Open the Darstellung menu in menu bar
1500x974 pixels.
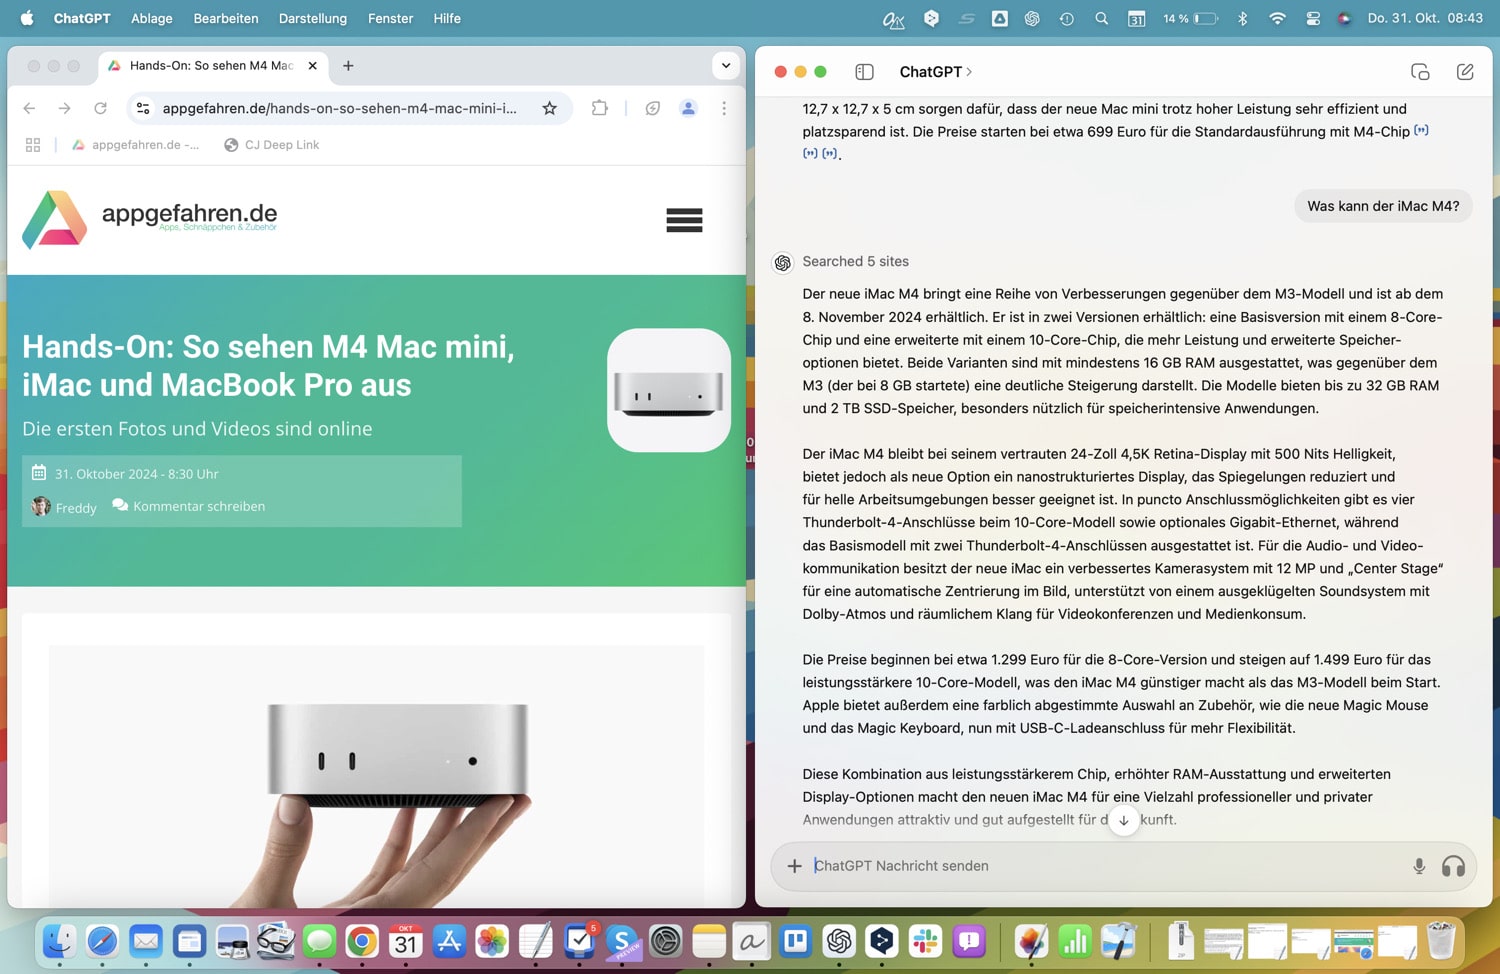[x=312, y=18]
